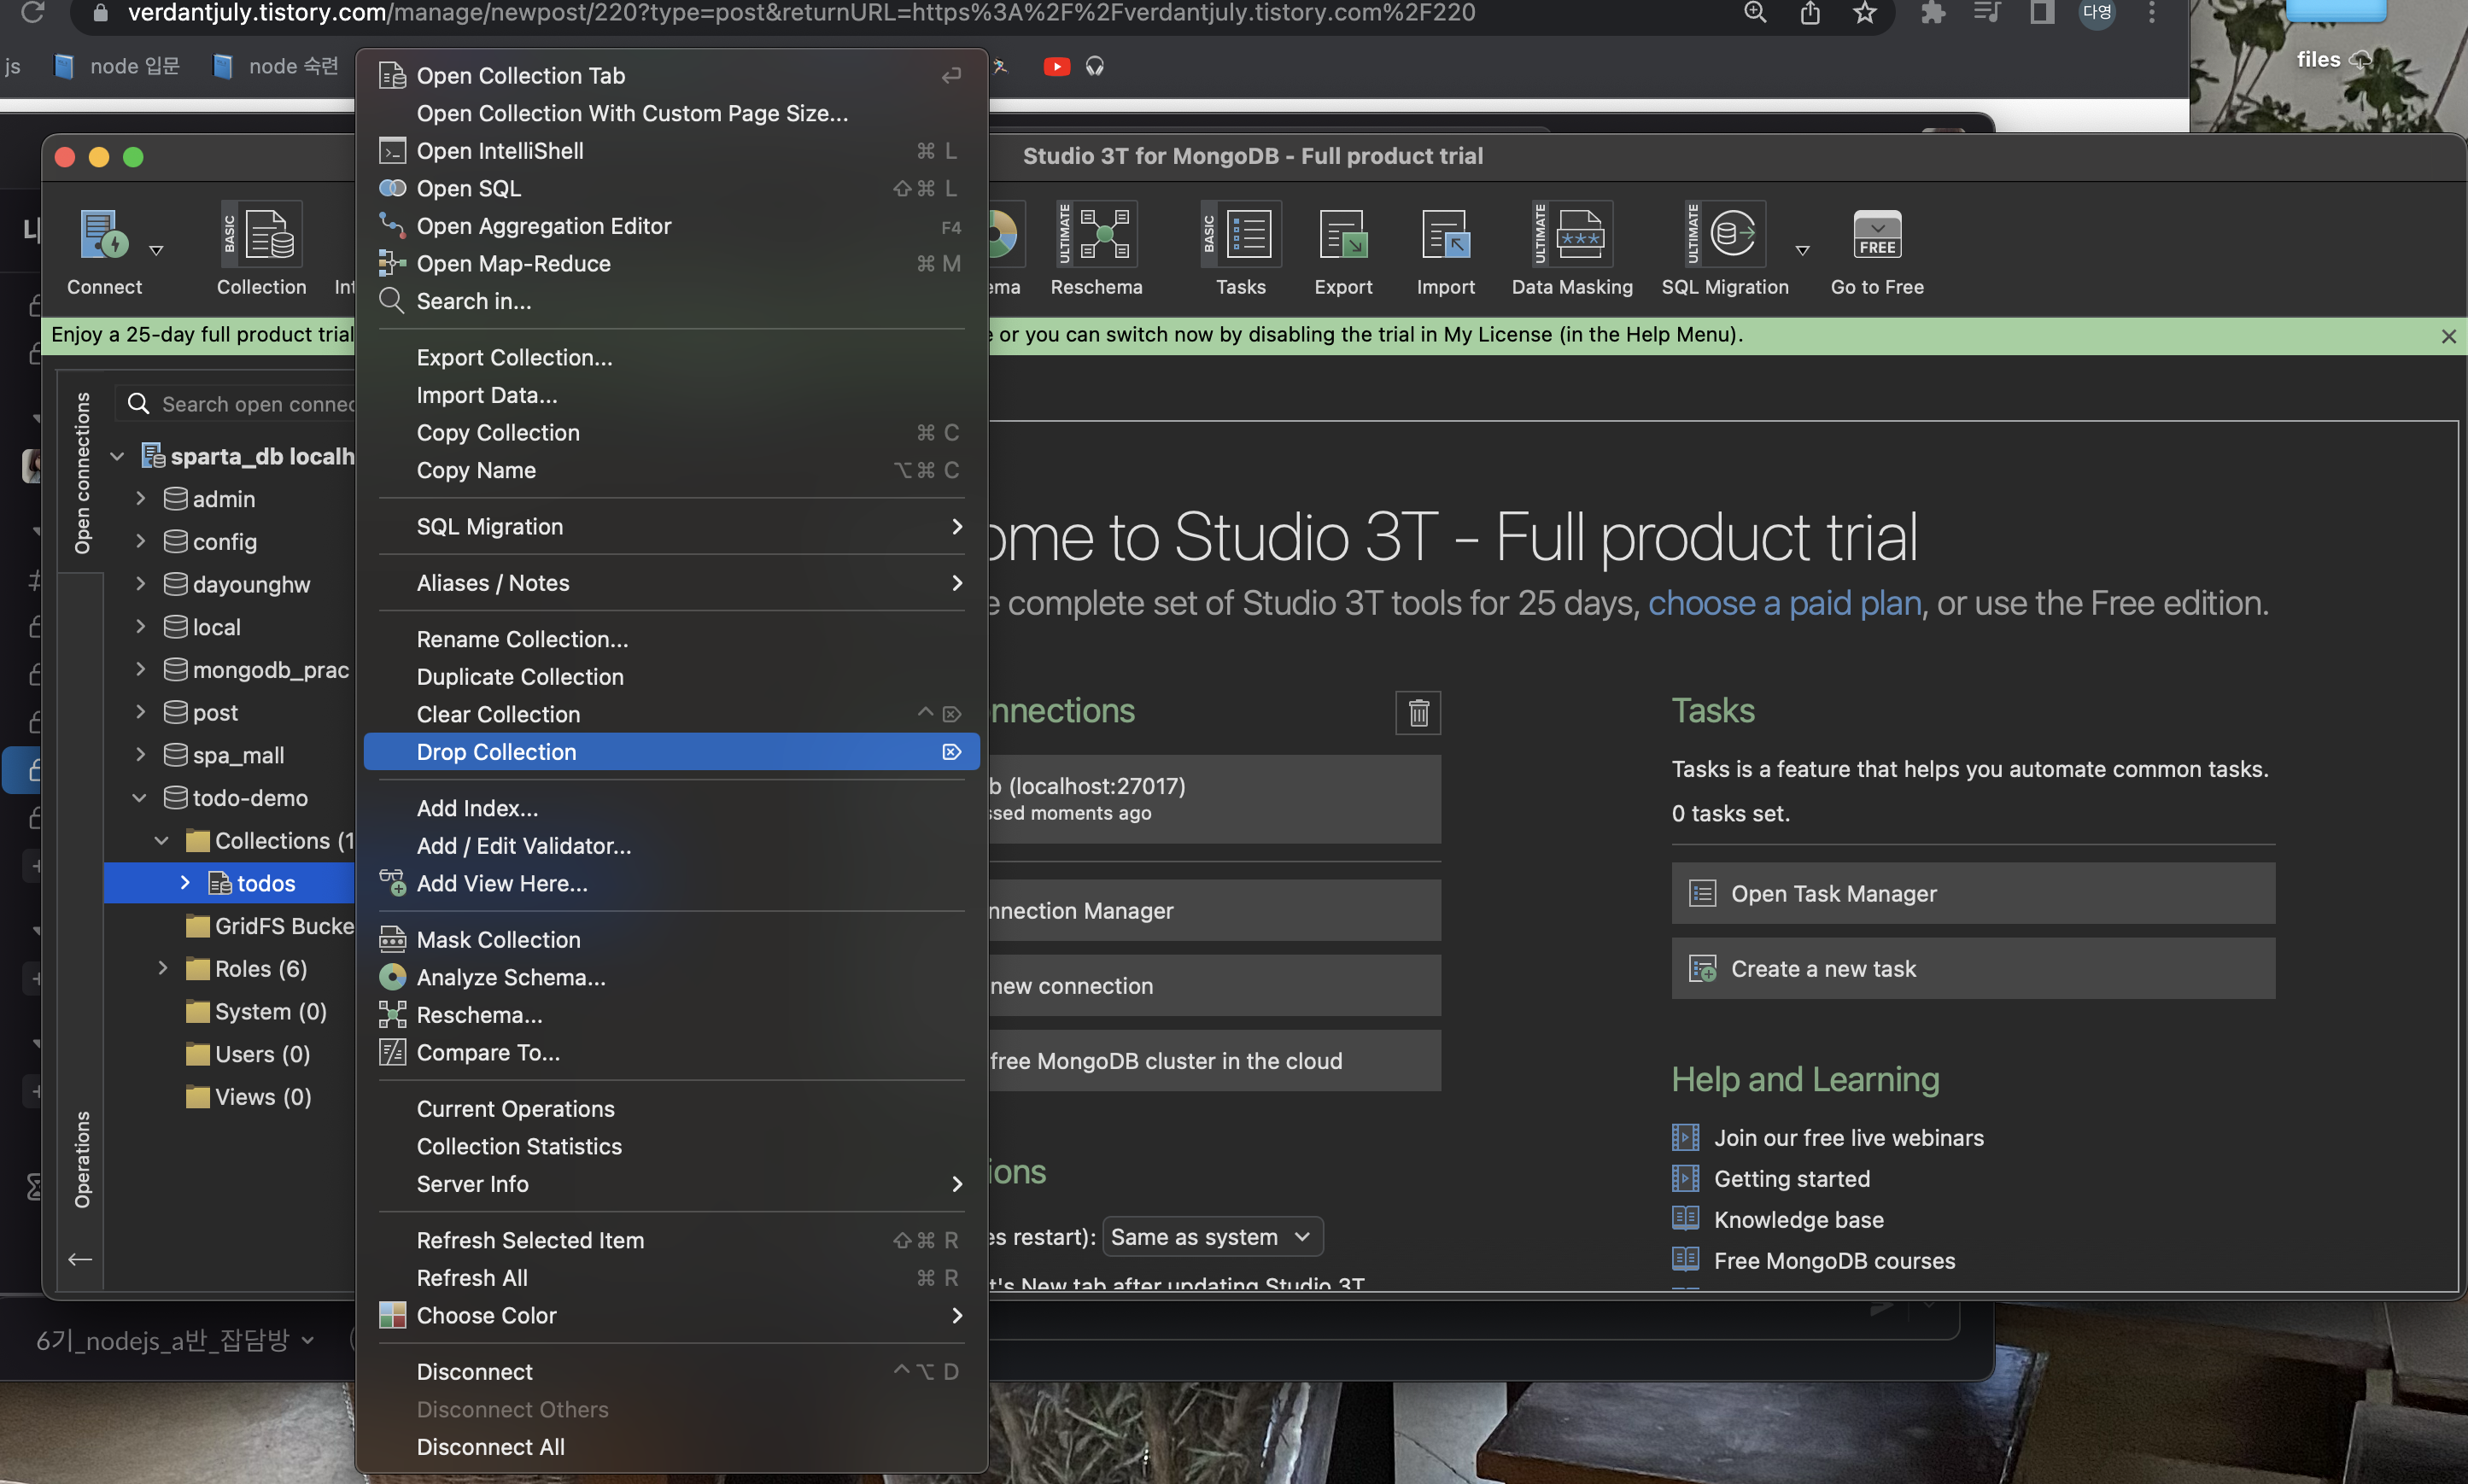2468x1484 pixels.
Task: Click the browser bookmark star icon
Action: point(1864,12)
